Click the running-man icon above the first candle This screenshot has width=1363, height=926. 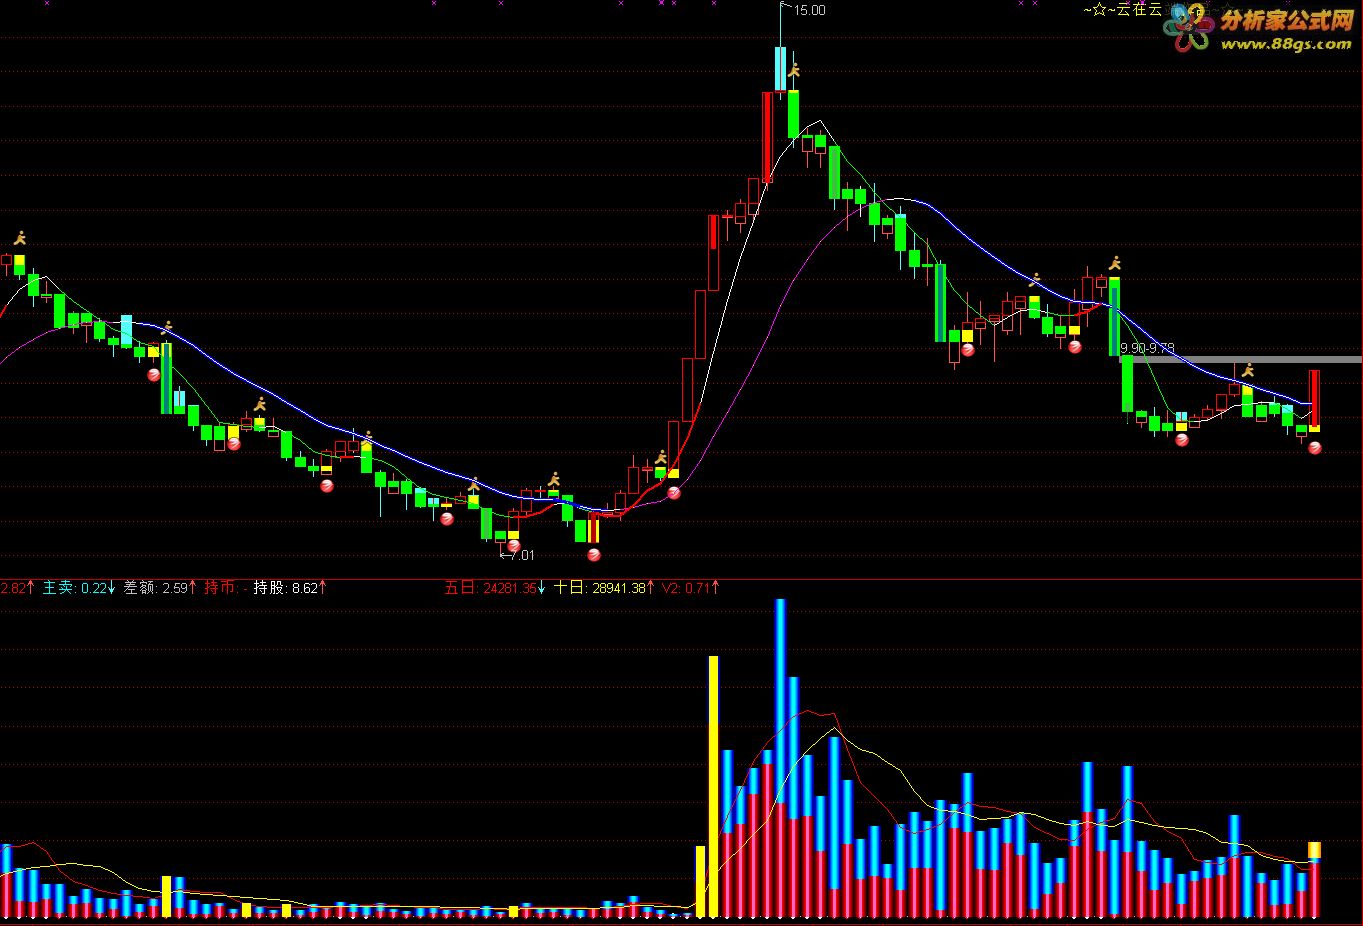click(20, 238)
